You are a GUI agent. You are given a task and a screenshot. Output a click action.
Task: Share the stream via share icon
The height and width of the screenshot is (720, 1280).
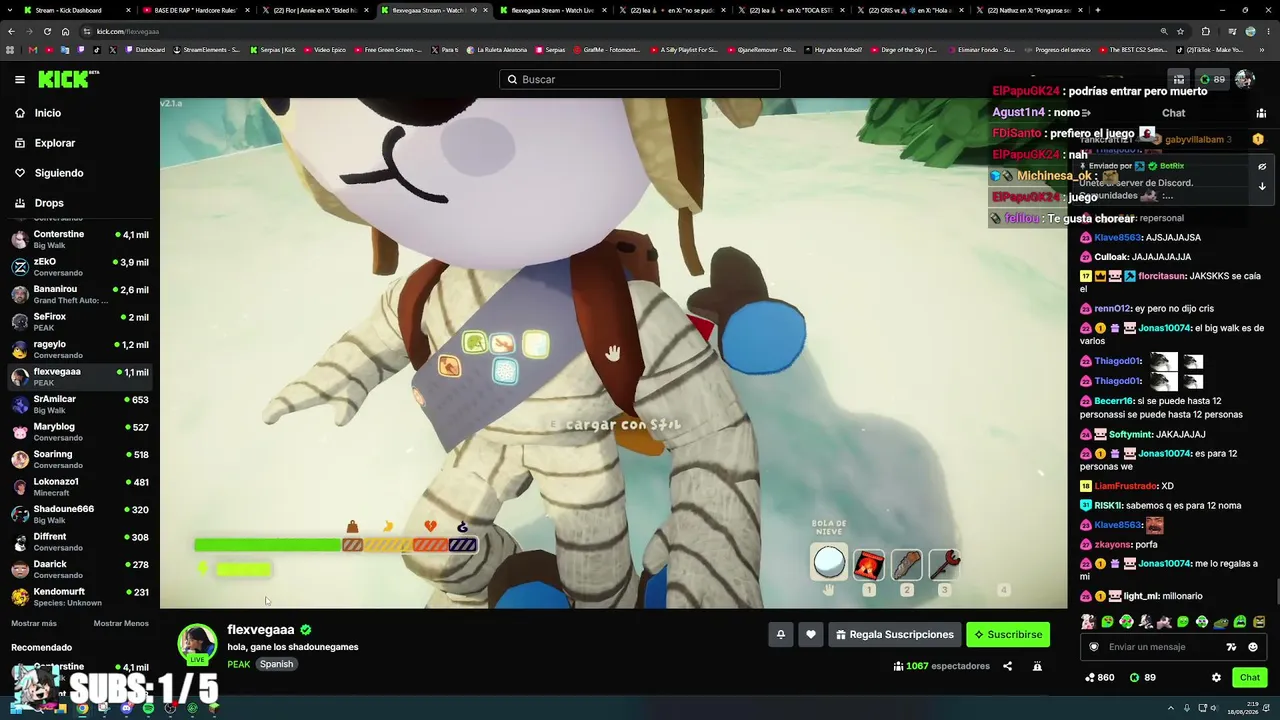pos(1007,666)
